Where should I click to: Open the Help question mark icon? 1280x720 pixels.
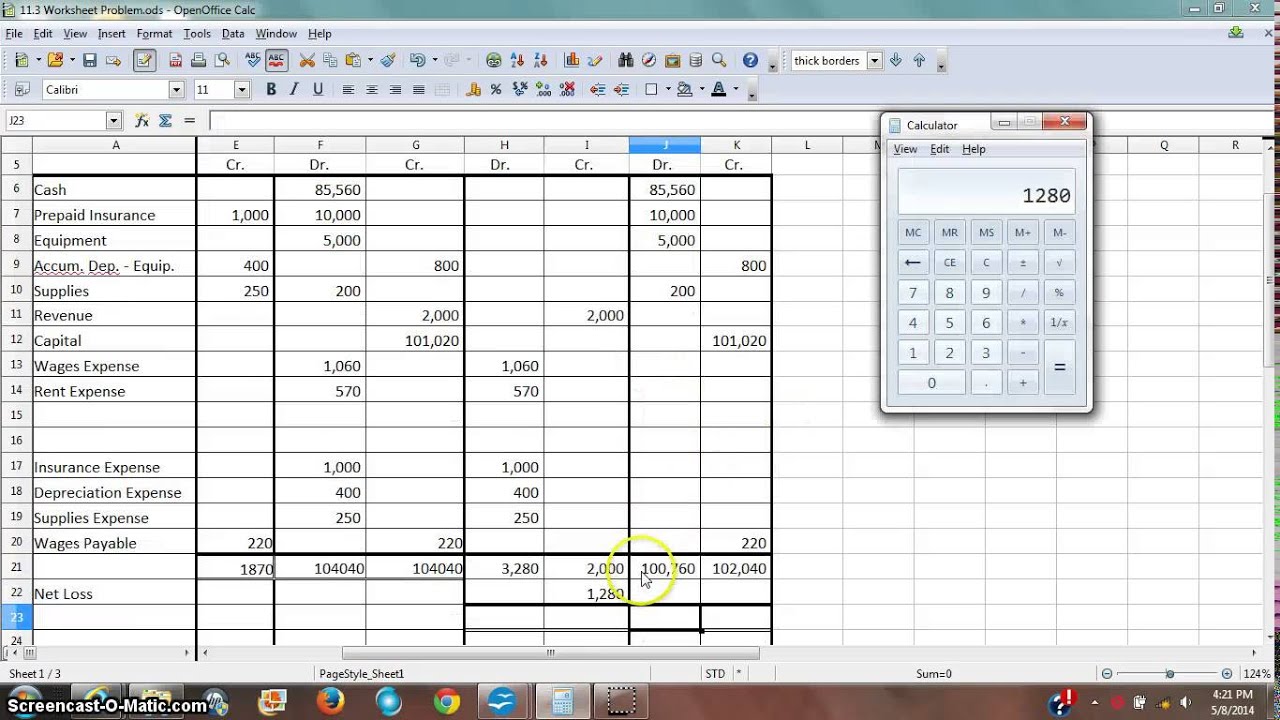(750, 61)
